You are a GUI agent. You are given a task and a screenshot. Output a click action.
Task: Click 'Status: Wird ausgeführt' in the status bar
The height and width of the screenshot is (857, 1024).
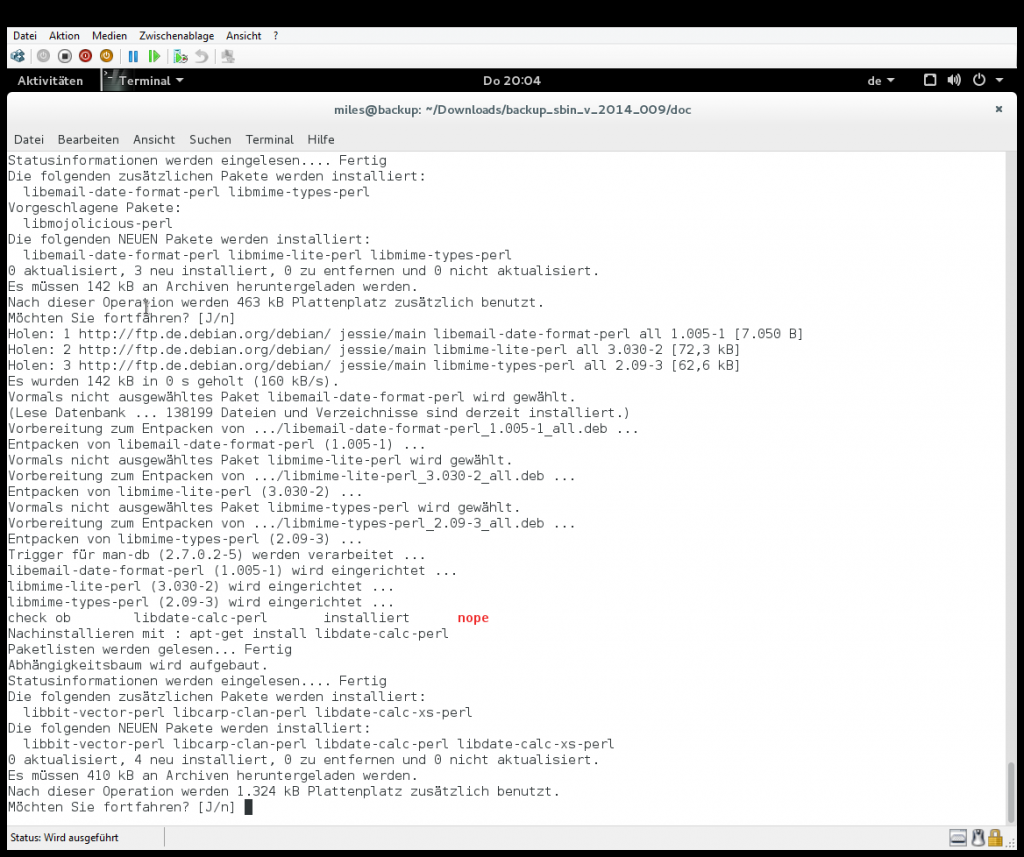pos(65,837)
